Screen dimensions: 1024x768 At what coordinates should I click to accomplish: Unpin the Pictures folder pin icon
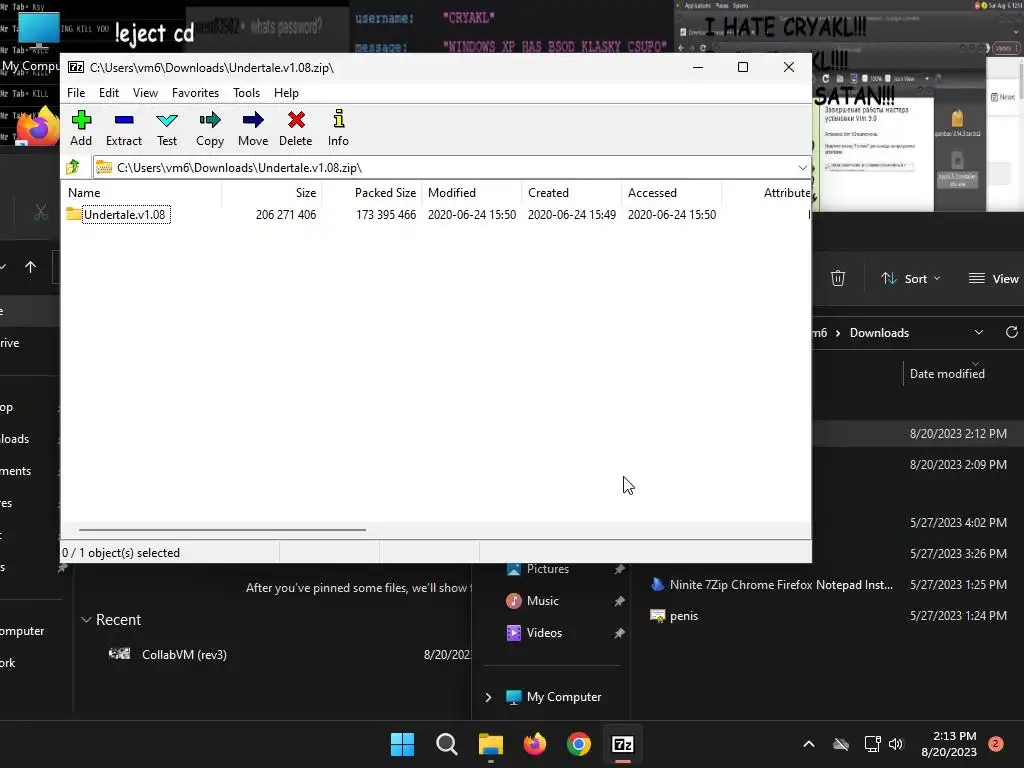[618, 569]
